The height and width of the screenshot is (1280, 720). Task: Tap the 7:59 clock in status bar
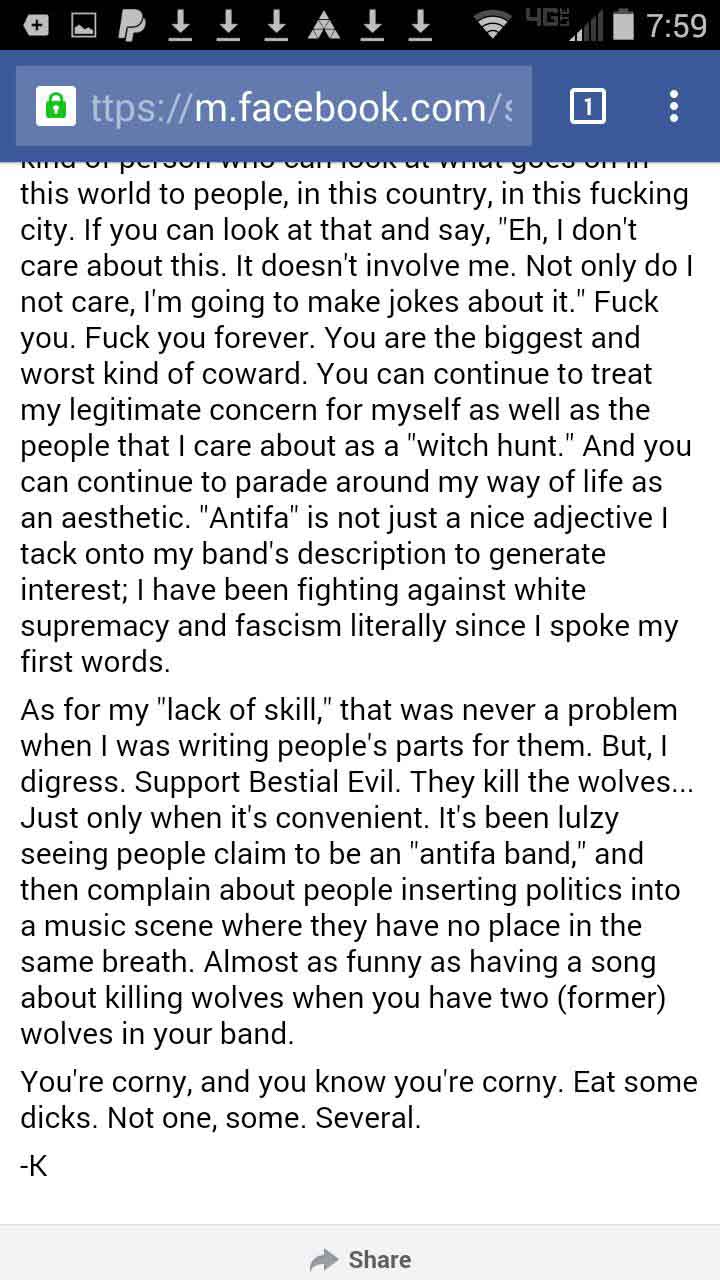pyautogui.click(x=677, y=24)
